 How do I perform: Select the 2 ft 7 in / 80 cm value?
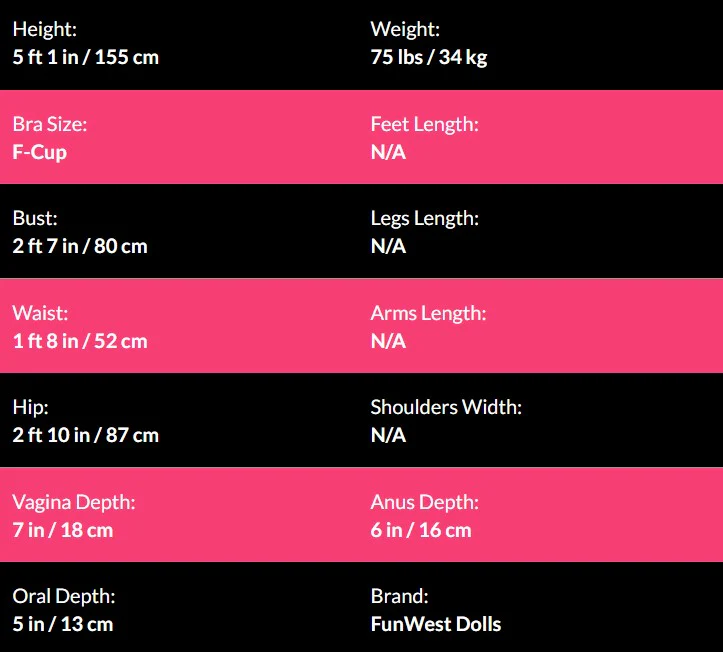pyautogui.click(x=80, y=246)
